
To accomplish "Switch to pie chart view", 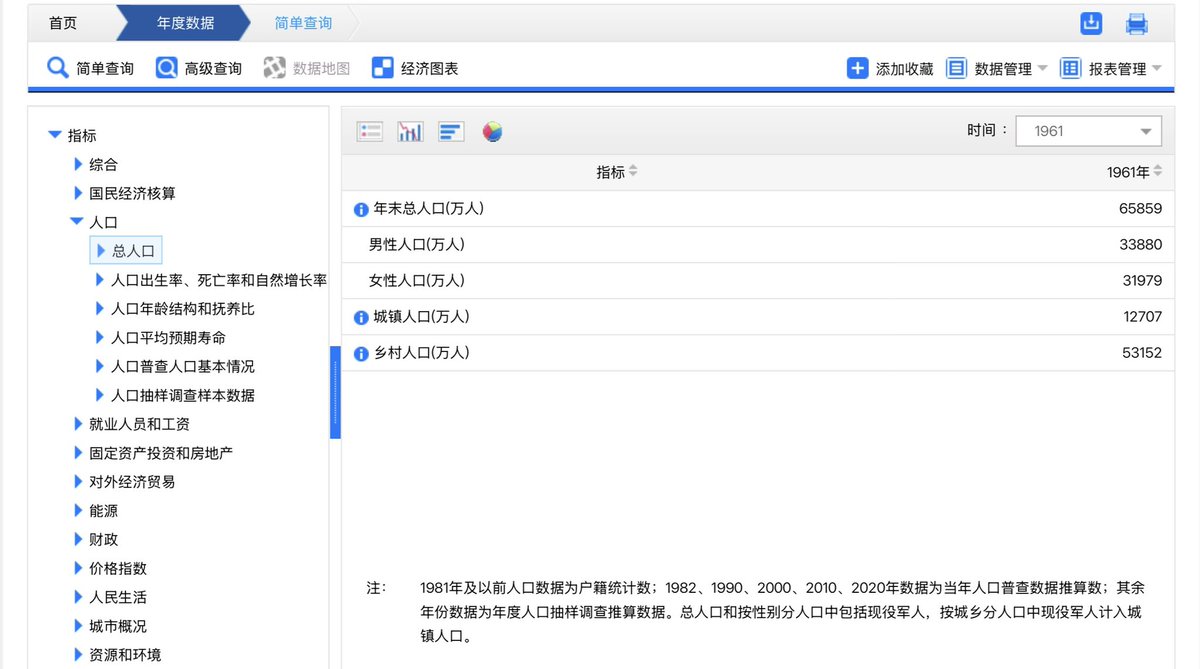I will coord(492,131).
